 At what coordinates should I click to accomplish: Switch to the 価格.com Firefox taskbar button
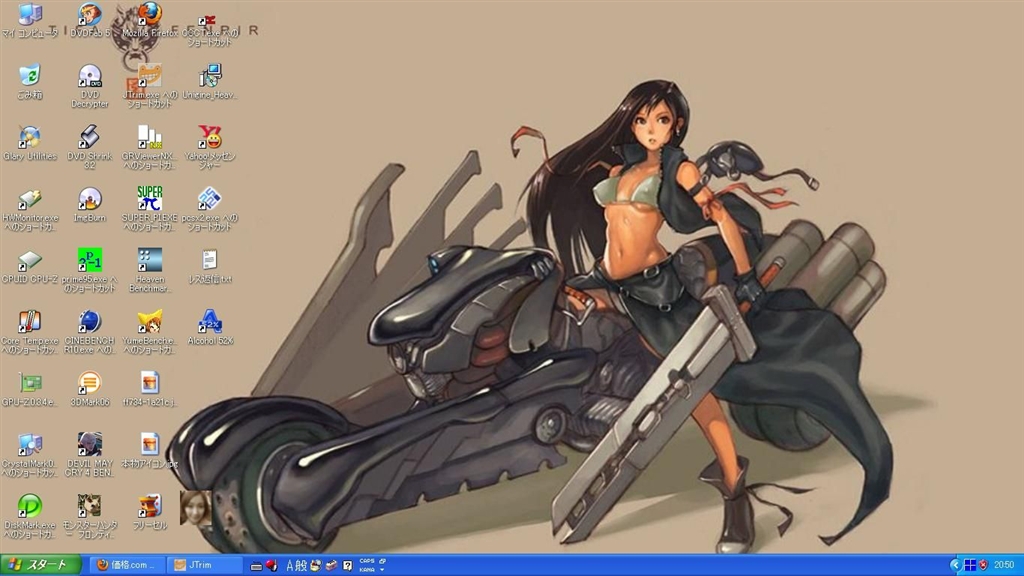point(127,565)
